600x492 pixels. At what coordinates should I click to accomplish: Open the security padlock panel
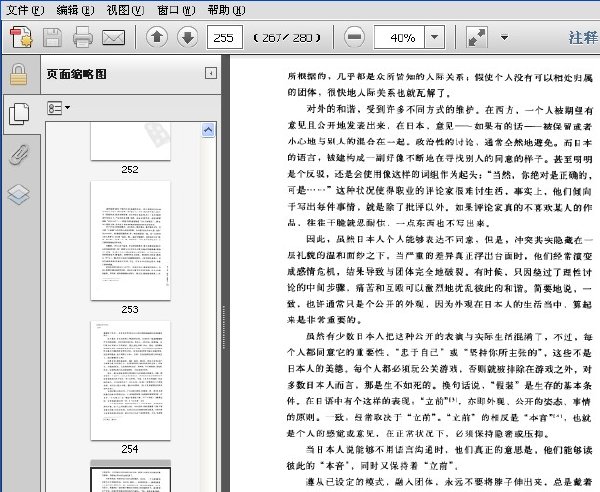(x=18, y=74)
